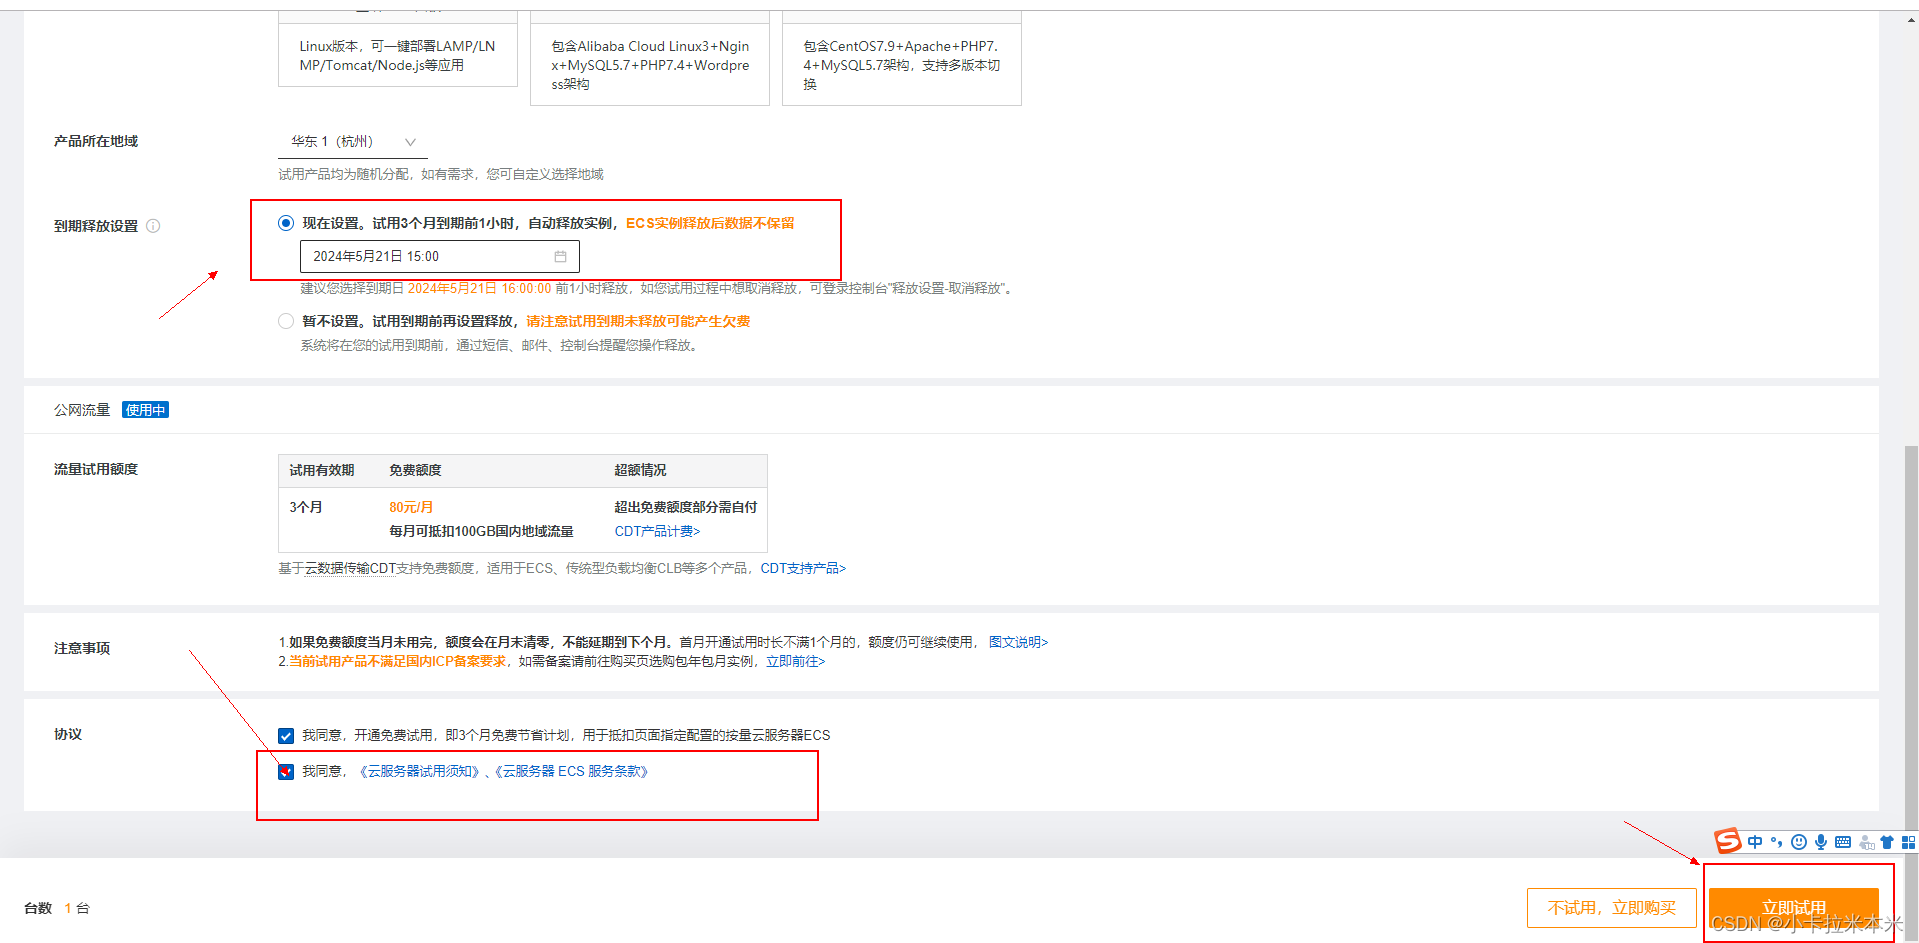Viewport: 1919px width, 943px height.
Task: Open Sogou skin settings via shirt icon
Action: point(1887,841)
